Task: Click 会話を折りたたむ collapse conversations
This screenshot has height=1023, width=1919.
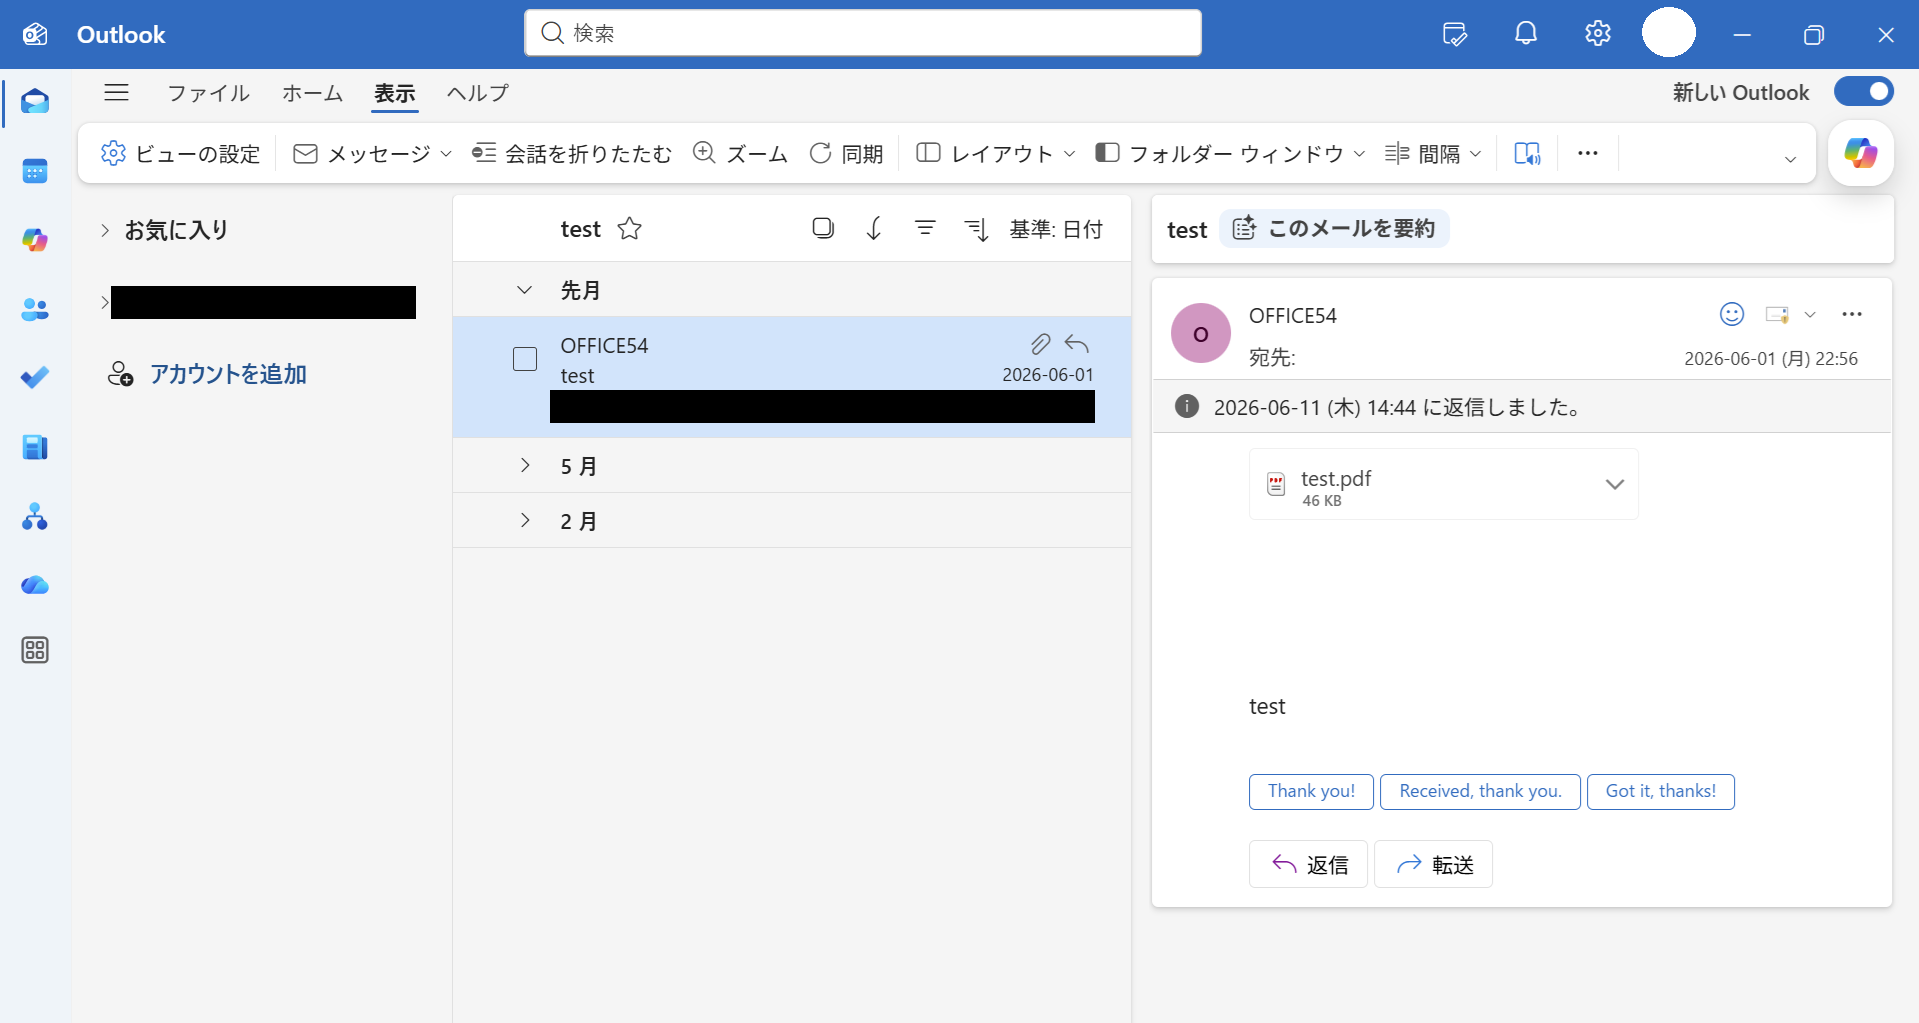Action: tap(572, 153)
